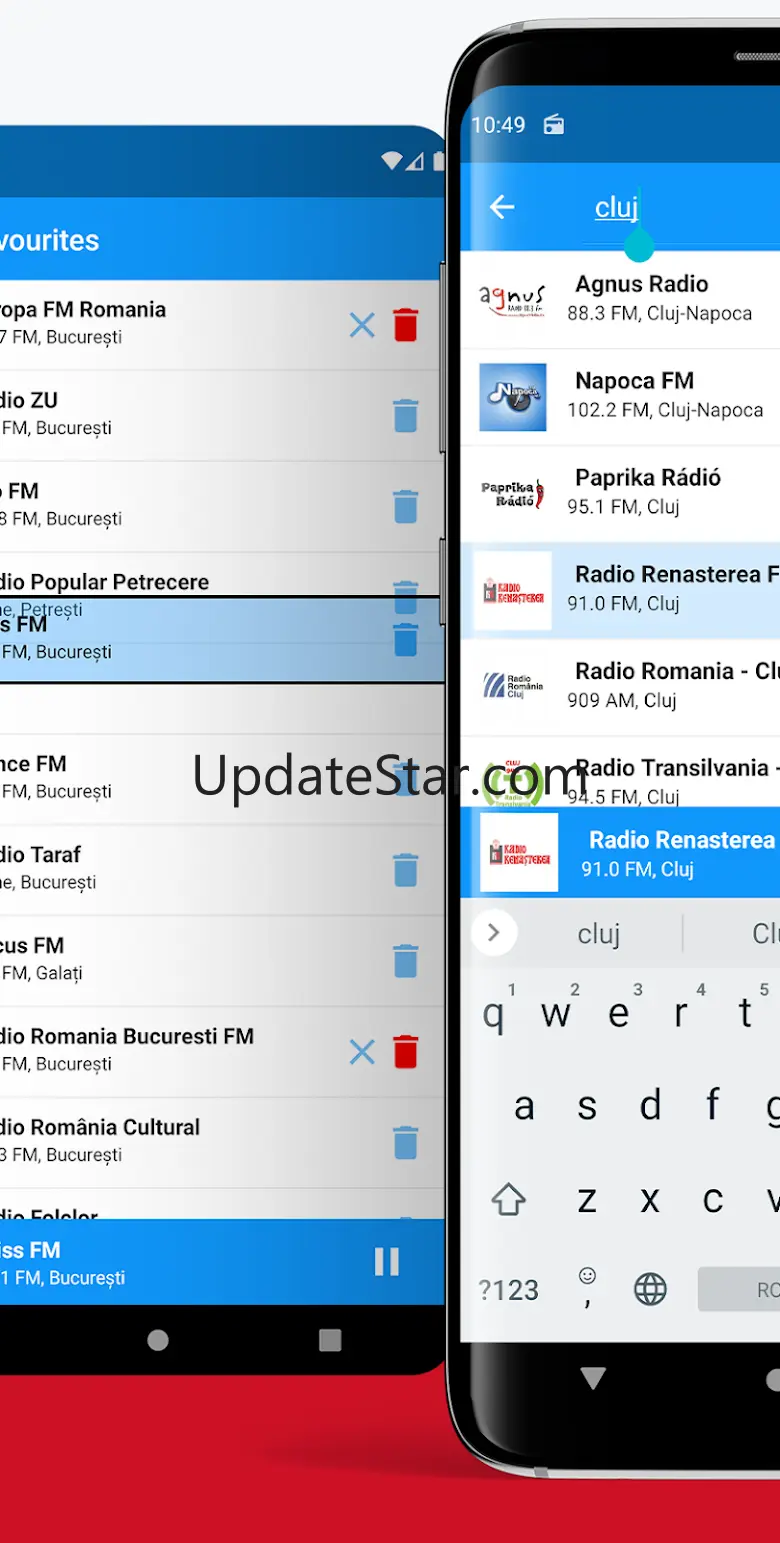Viewport: 780px width, 1543px height.
Task: Choose Paprika Rádió 95.1 FM
Action: coord(620,493)
